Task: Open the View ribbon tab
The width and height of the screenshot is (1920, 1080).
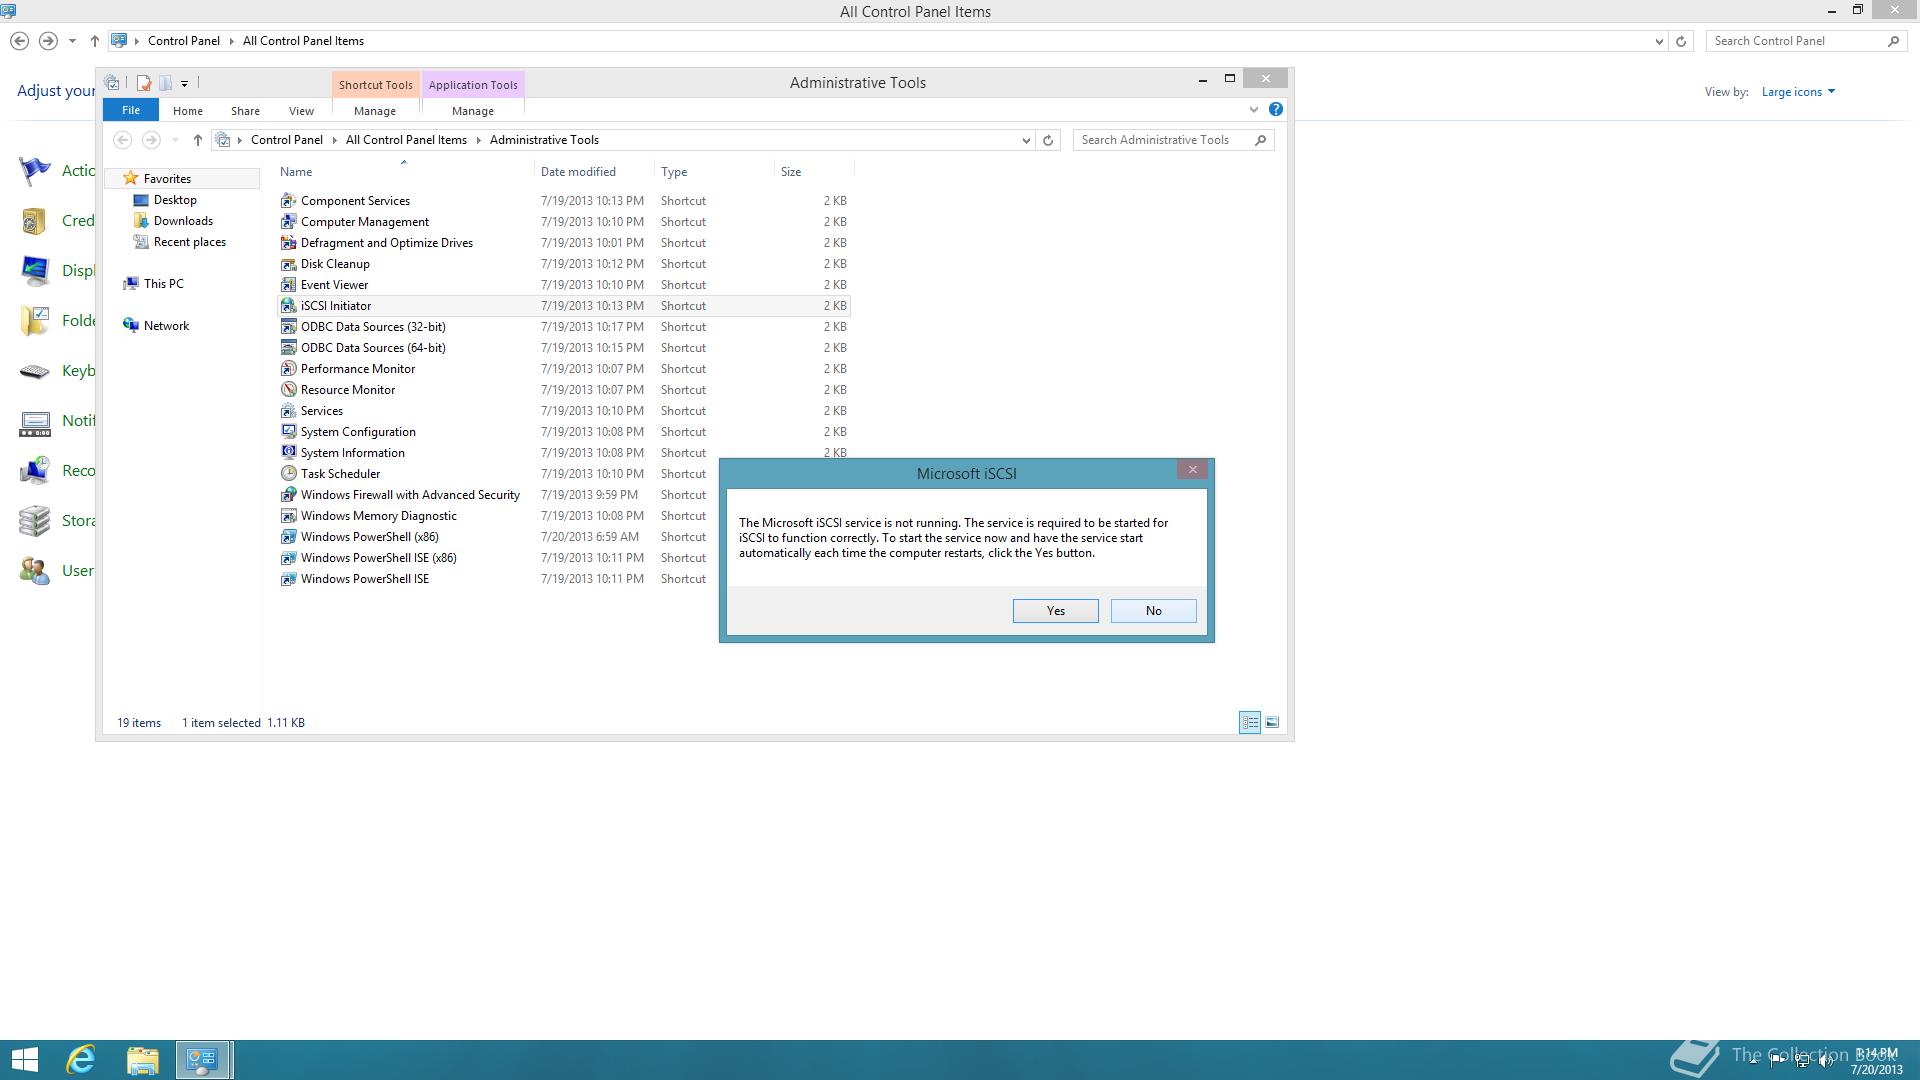Action: coord(301,111)
